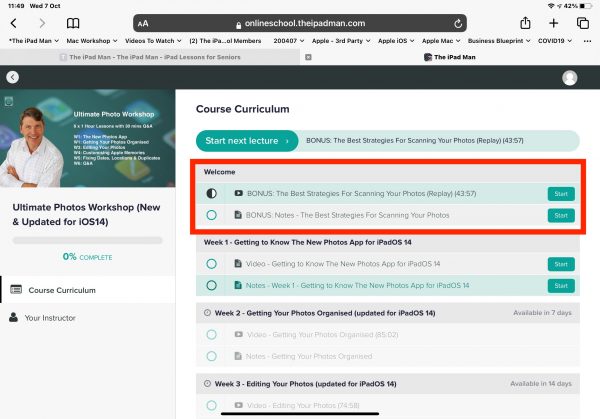
Task: Switch to The iPad Man tab
Action: (x=450, y=57)
